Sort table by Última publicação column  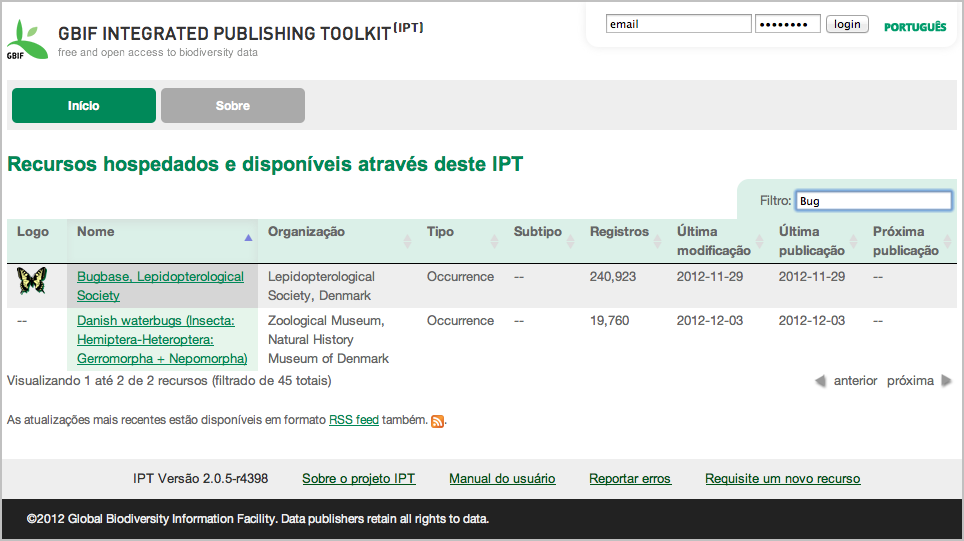[x=816, y=240]
